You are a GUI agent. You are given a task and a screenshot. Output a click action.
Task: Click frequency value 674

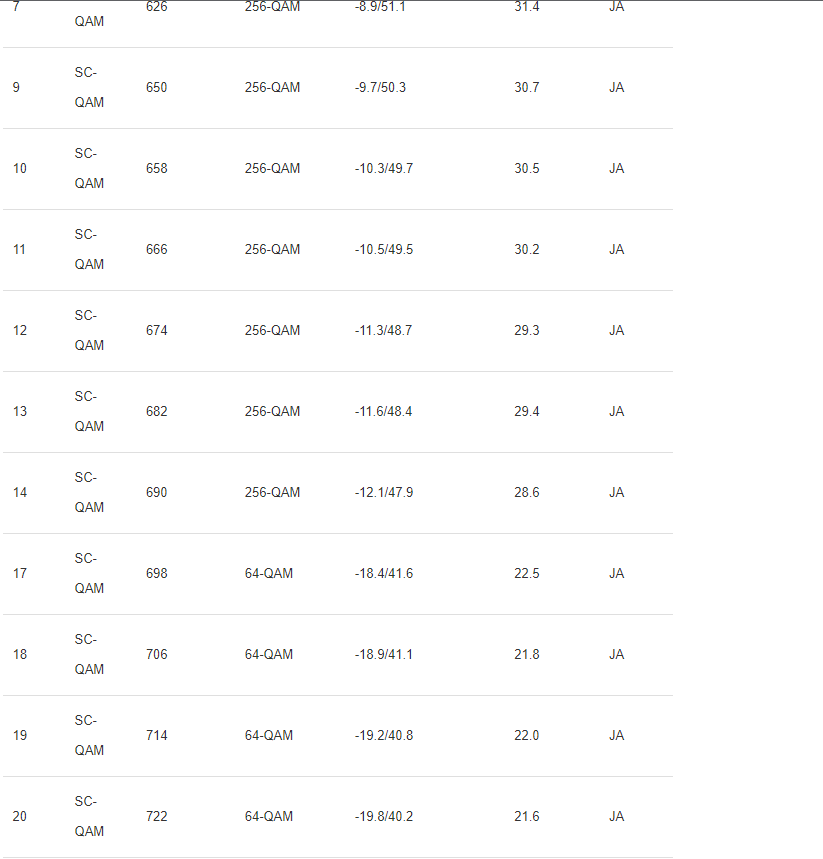157,331
